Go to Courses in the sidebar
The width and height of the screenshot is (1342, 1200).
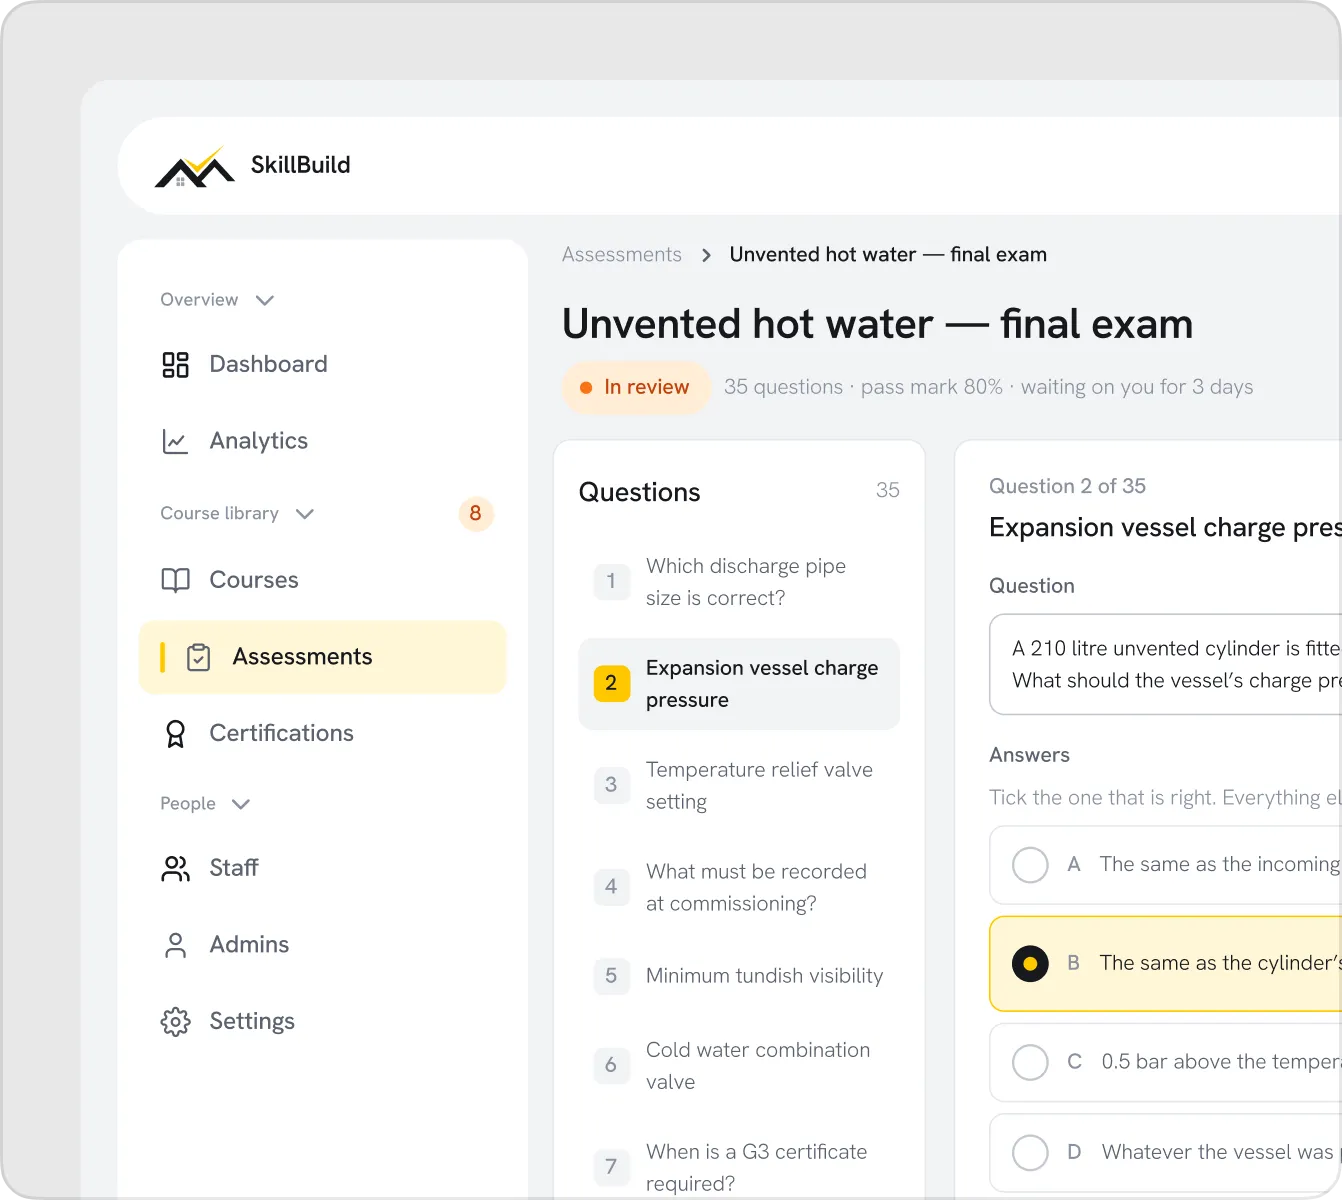coord(322,581)
